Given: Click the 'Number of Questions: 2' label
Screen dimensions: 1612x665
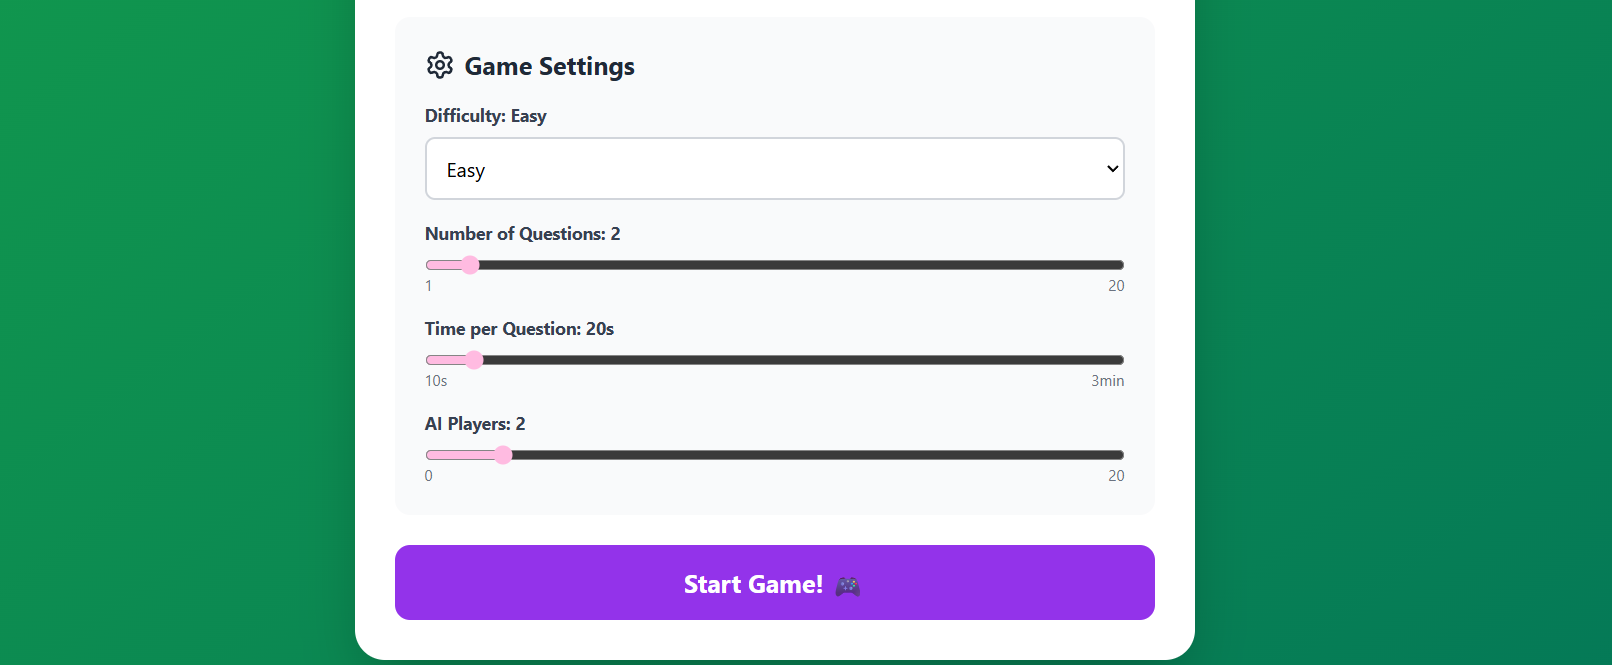Looking at the screenshot, I should coord(522,234).
